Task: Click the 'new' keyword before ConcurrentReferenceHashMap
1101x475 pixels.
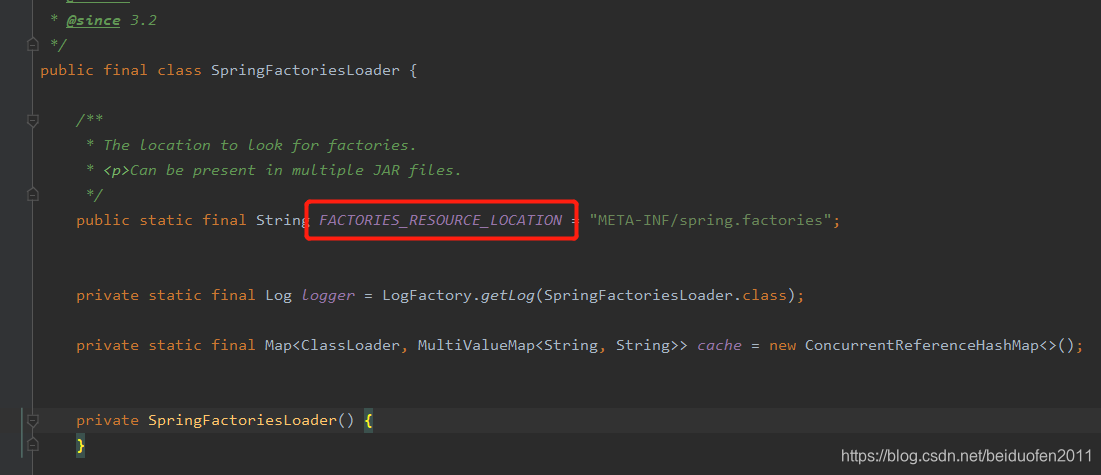Action: pos(782,345)
